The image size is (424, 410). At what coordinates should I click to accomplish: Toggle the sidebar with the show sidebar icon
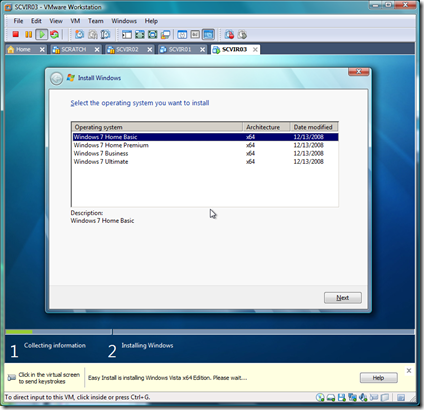tap(127, 34)
